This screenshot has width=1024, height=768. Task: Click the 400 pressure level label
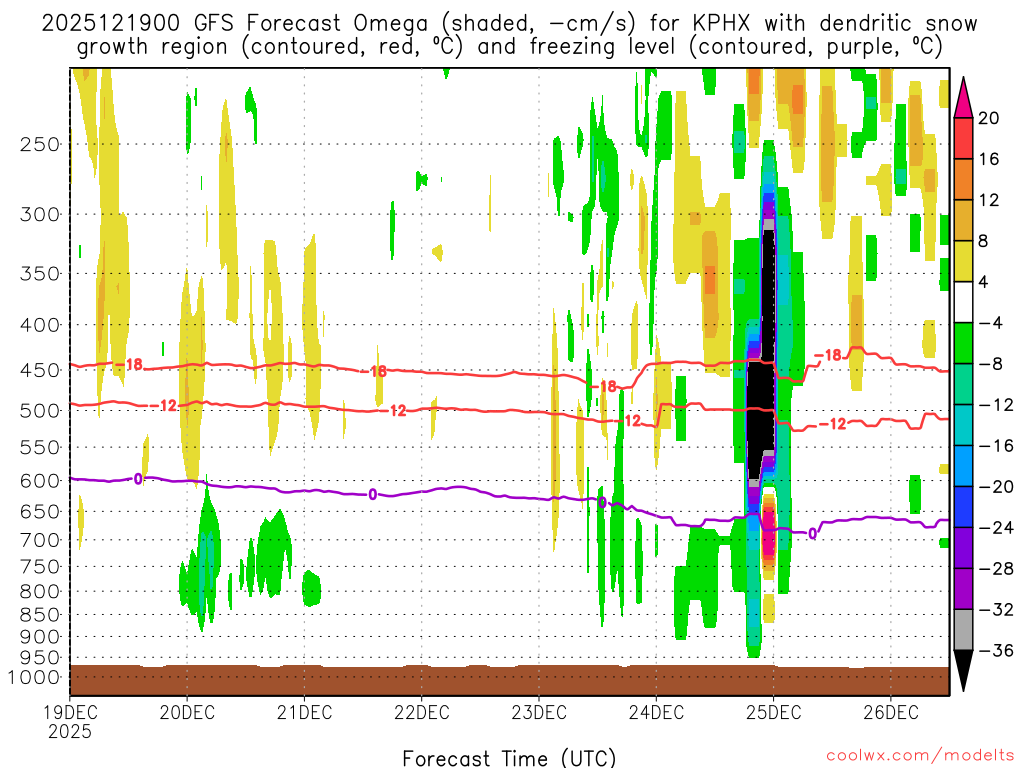tap(40, 325)
